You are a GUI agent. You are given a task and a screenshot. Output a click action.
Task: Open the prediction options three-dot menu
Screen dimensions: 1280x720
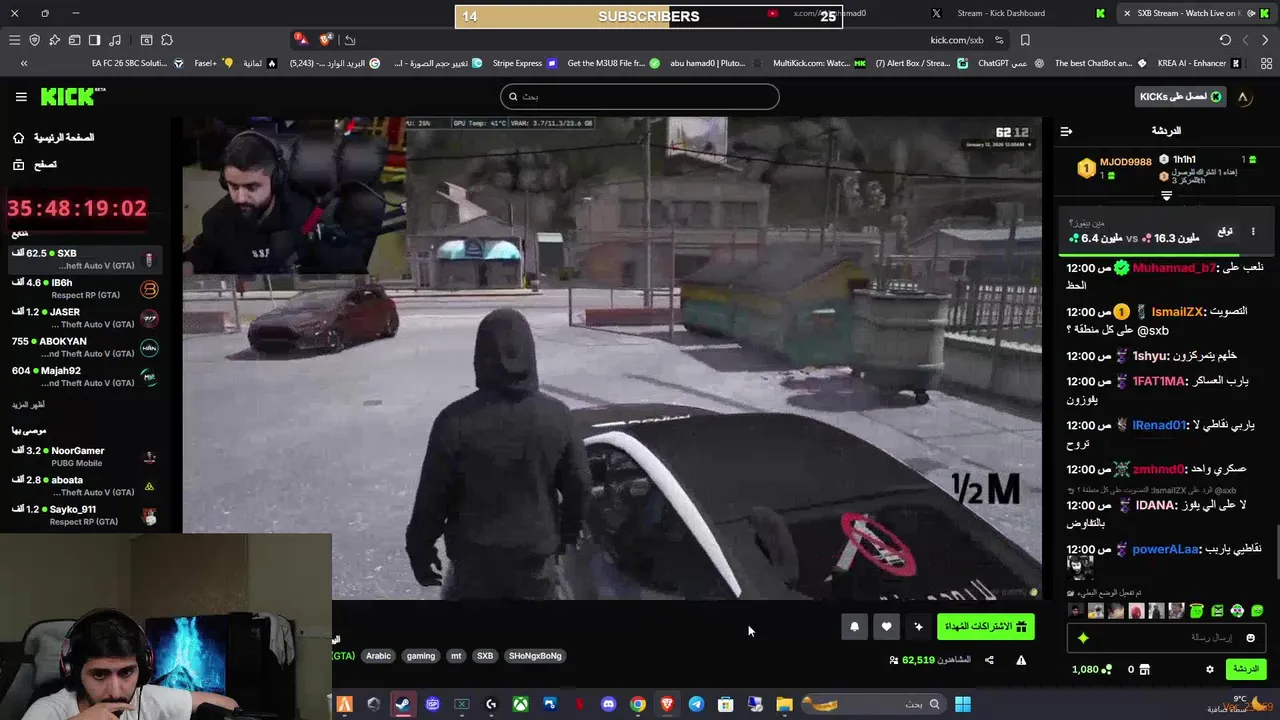tap(1253, 232)
